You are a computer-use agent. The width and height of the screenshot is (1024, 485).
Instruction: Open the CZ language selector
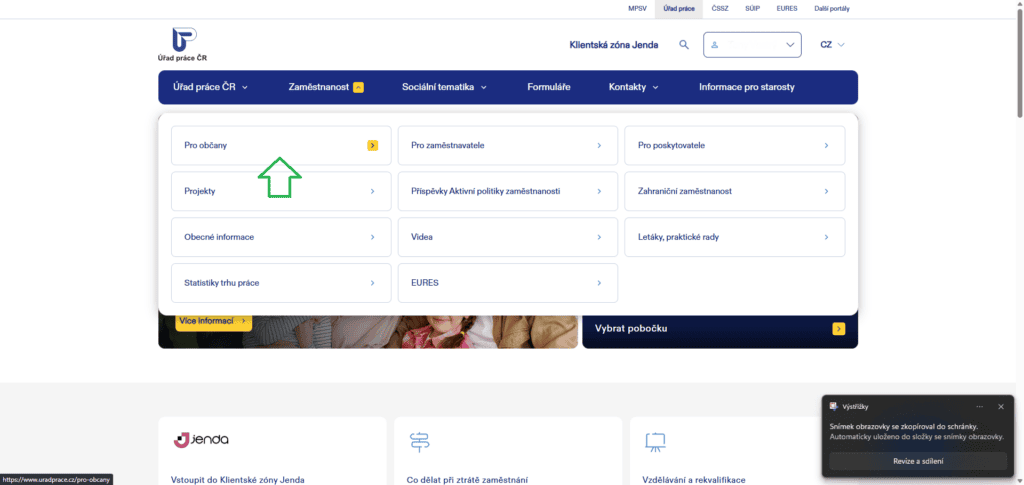click(x=833, y=45)
